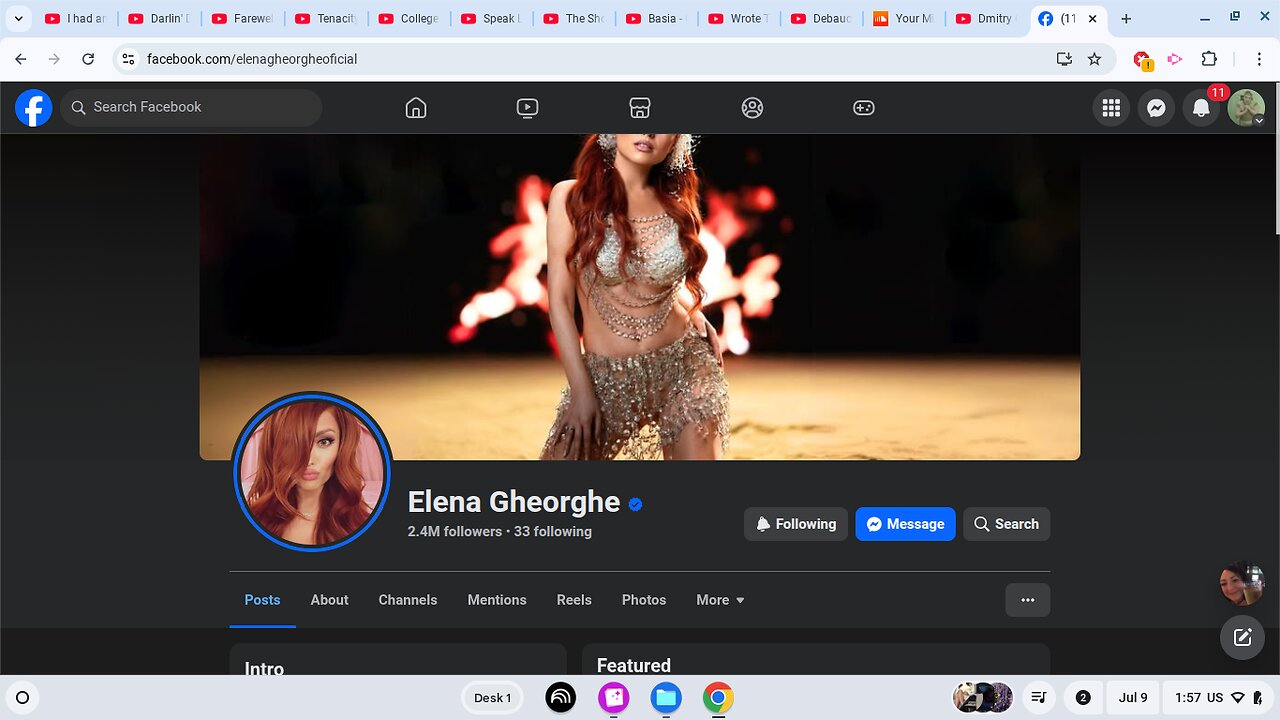Open the Marketplace icon
The height and width of the screenshot is (720, 1280).
[640, 108]
